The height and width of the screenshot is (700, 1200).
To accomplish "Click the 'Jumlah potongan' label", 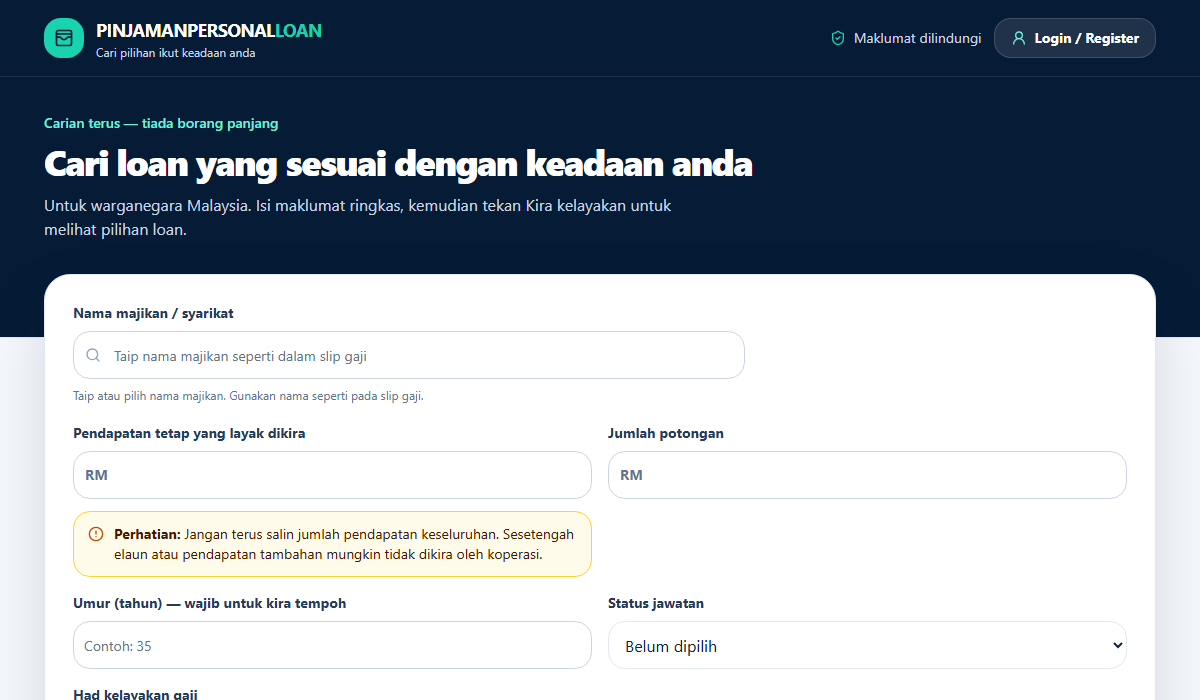I will (x=666, y=433).
